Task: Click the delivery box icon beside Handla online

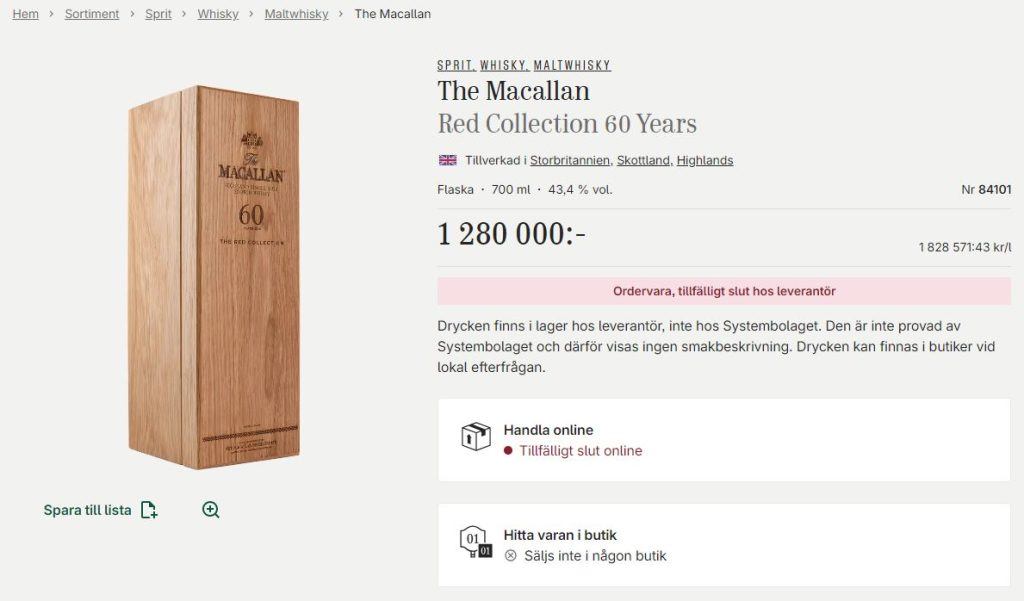Action: point(475,437)
